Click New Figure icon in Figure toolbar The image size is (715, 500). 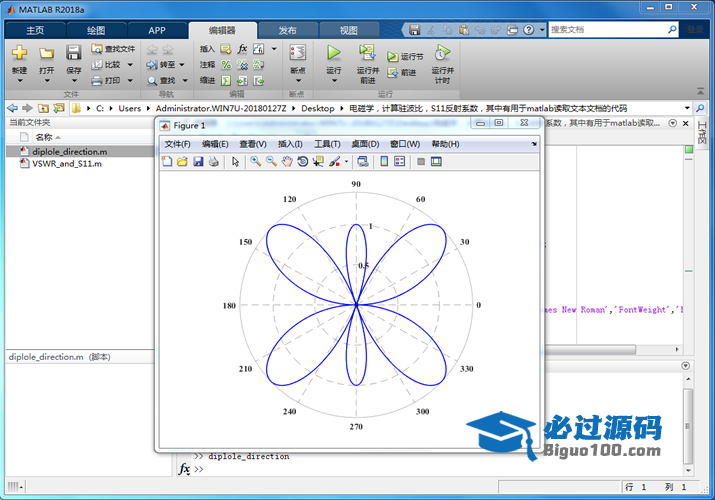tap(167, 161)
